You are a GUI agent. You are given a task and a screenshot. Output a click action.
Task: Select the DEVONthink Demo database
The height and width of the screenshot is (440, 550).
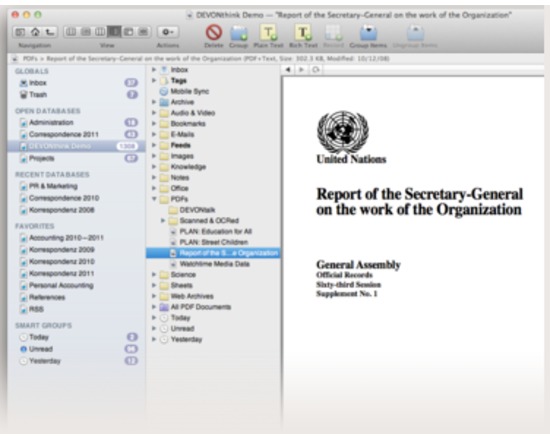point(77,146)
